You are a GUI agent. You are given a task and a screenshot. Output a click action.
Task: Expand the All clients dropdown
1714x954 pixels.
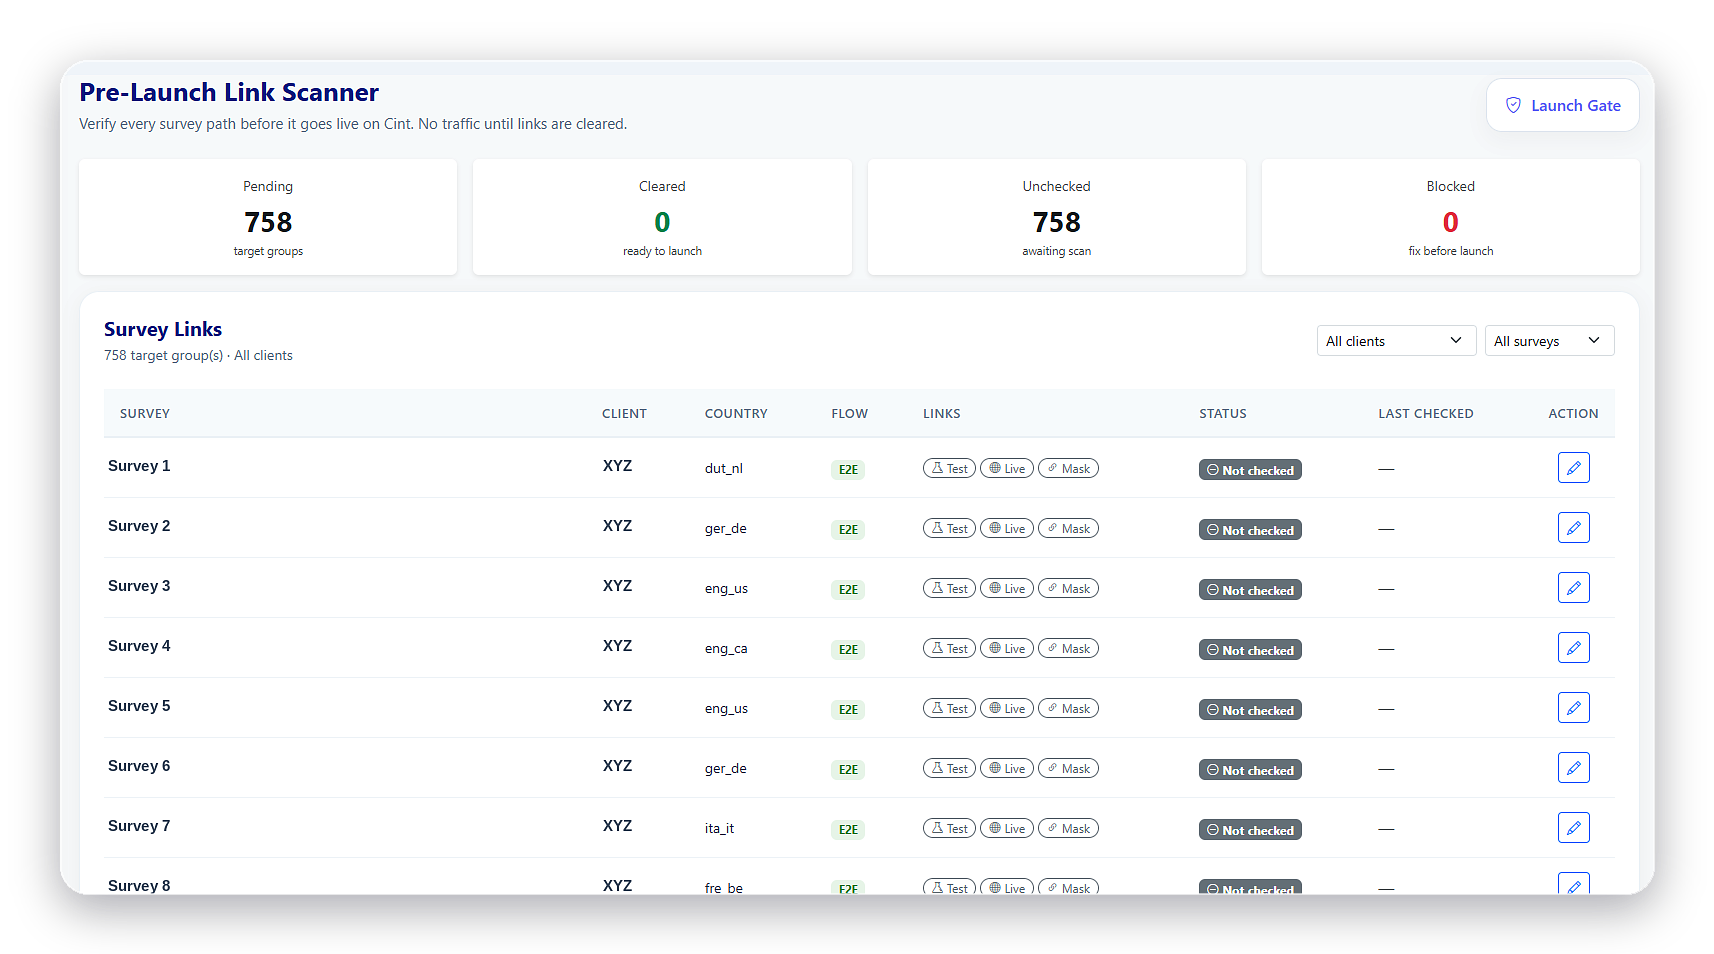(1395, 341)
